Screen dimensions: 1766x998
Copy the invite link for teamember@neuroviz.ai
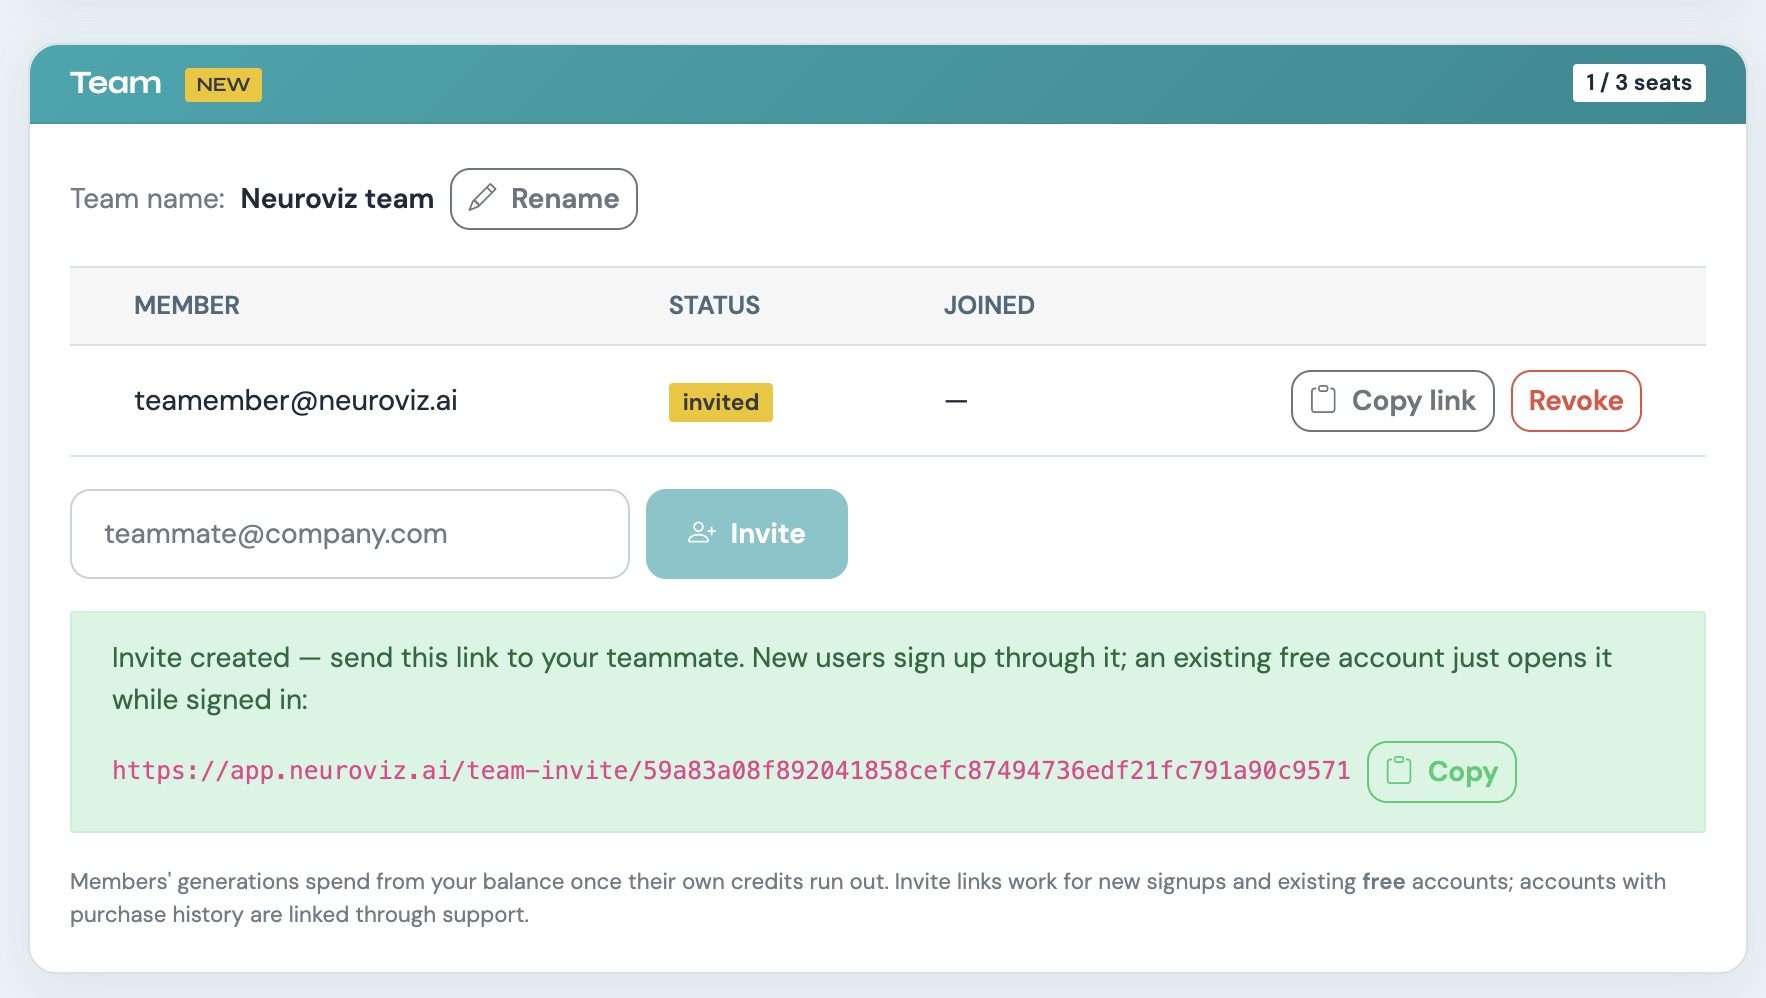click(1392, 401)
